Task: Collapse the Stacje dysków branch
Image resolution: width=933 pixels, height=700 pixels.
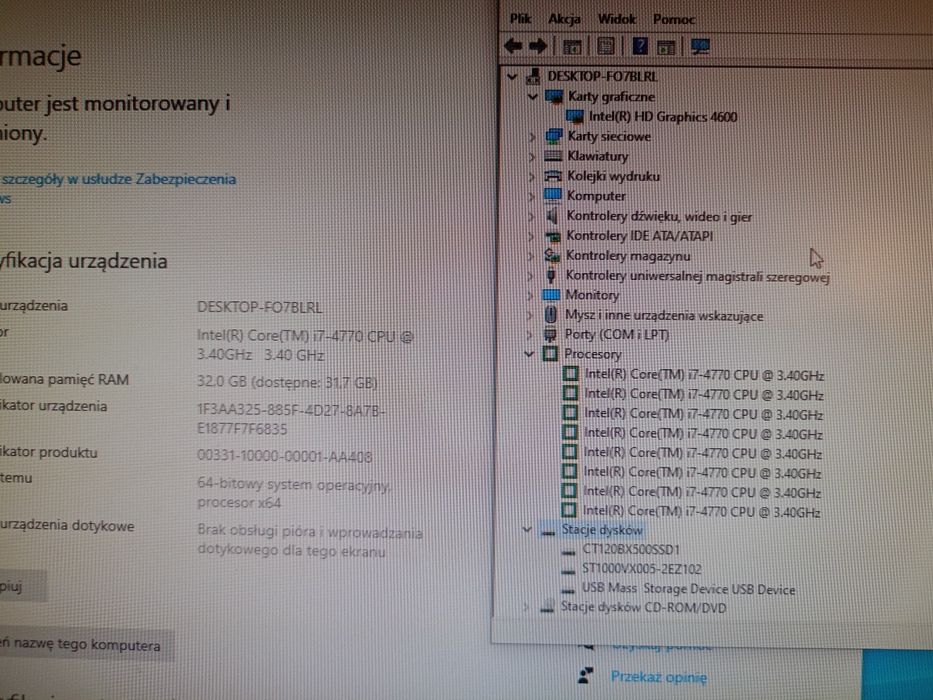Action: click(527, 529)
